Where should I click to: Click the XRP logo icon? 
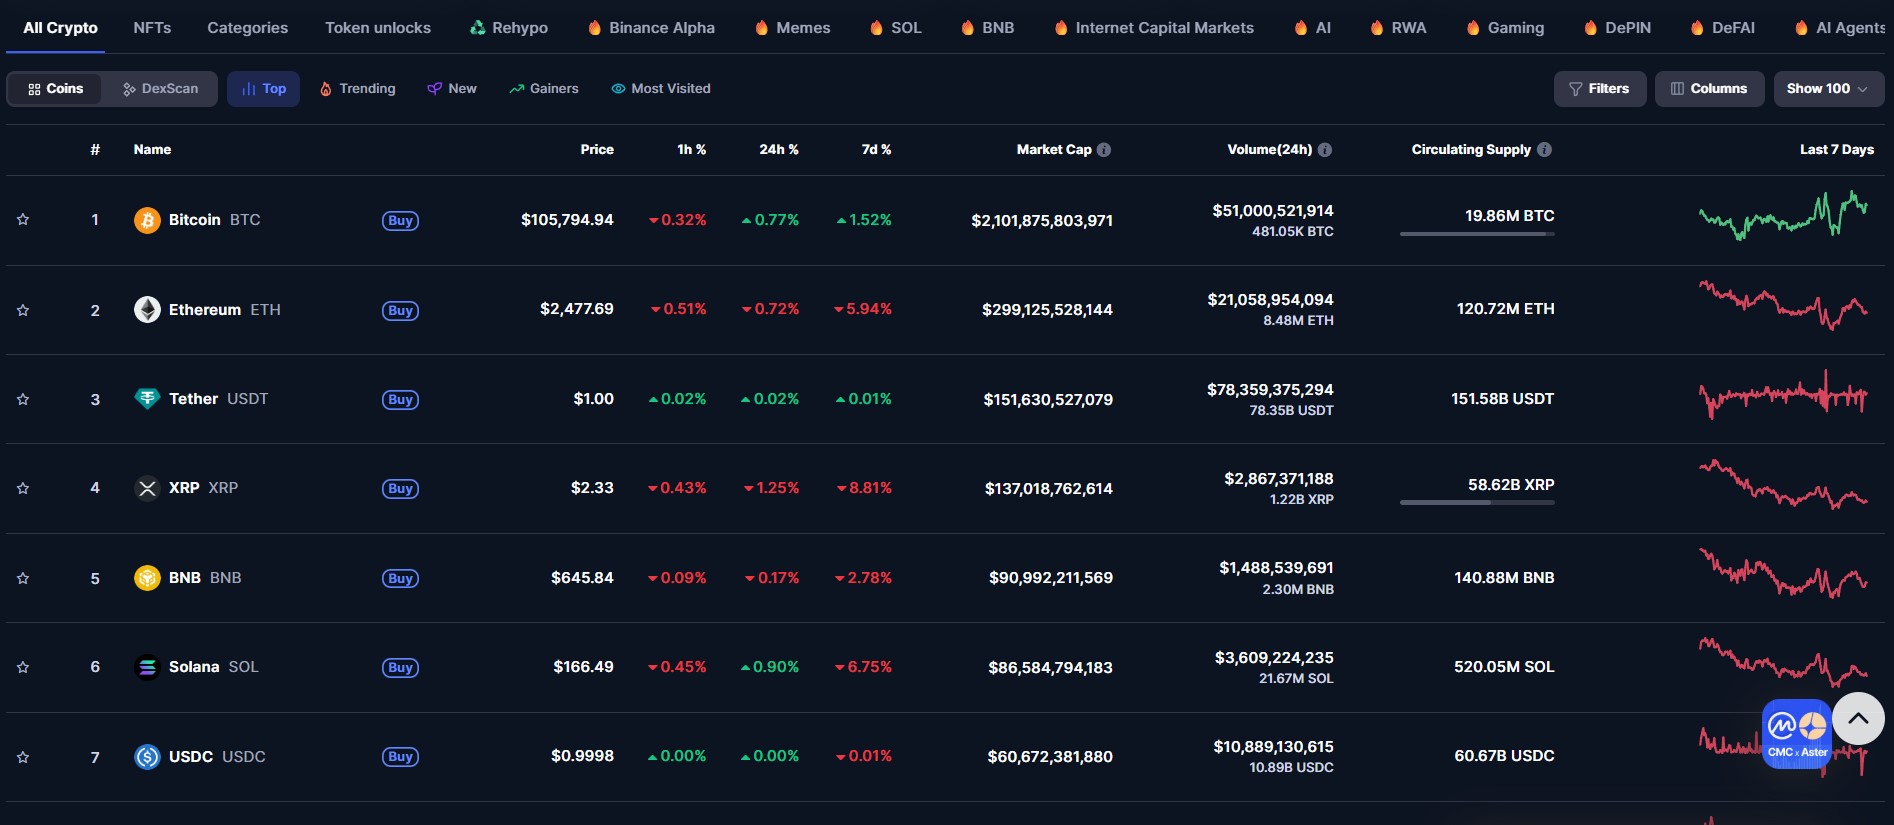[147, 488]
